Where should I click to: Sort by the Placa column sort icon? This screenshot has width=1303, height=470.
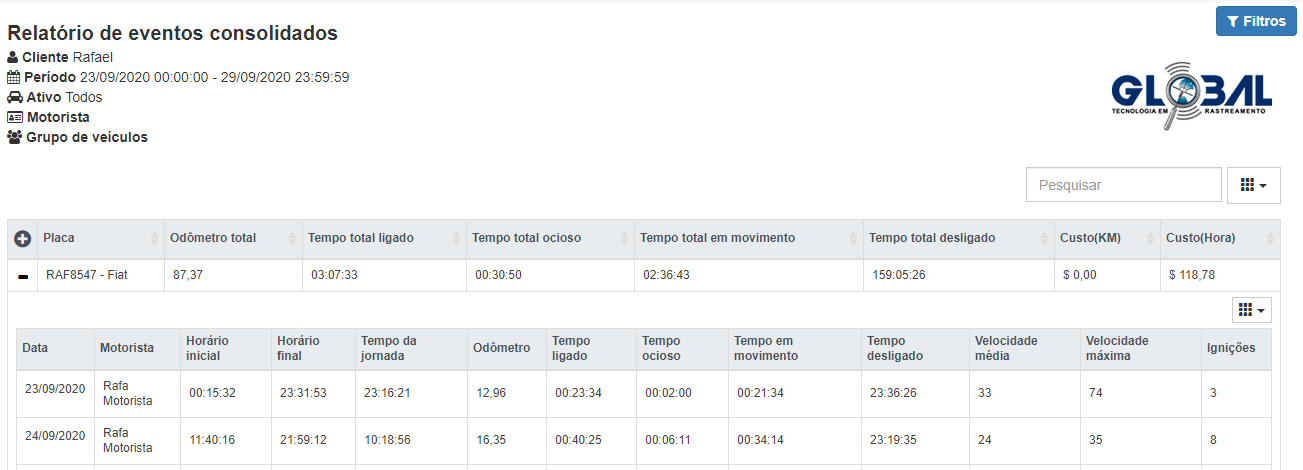154,239
